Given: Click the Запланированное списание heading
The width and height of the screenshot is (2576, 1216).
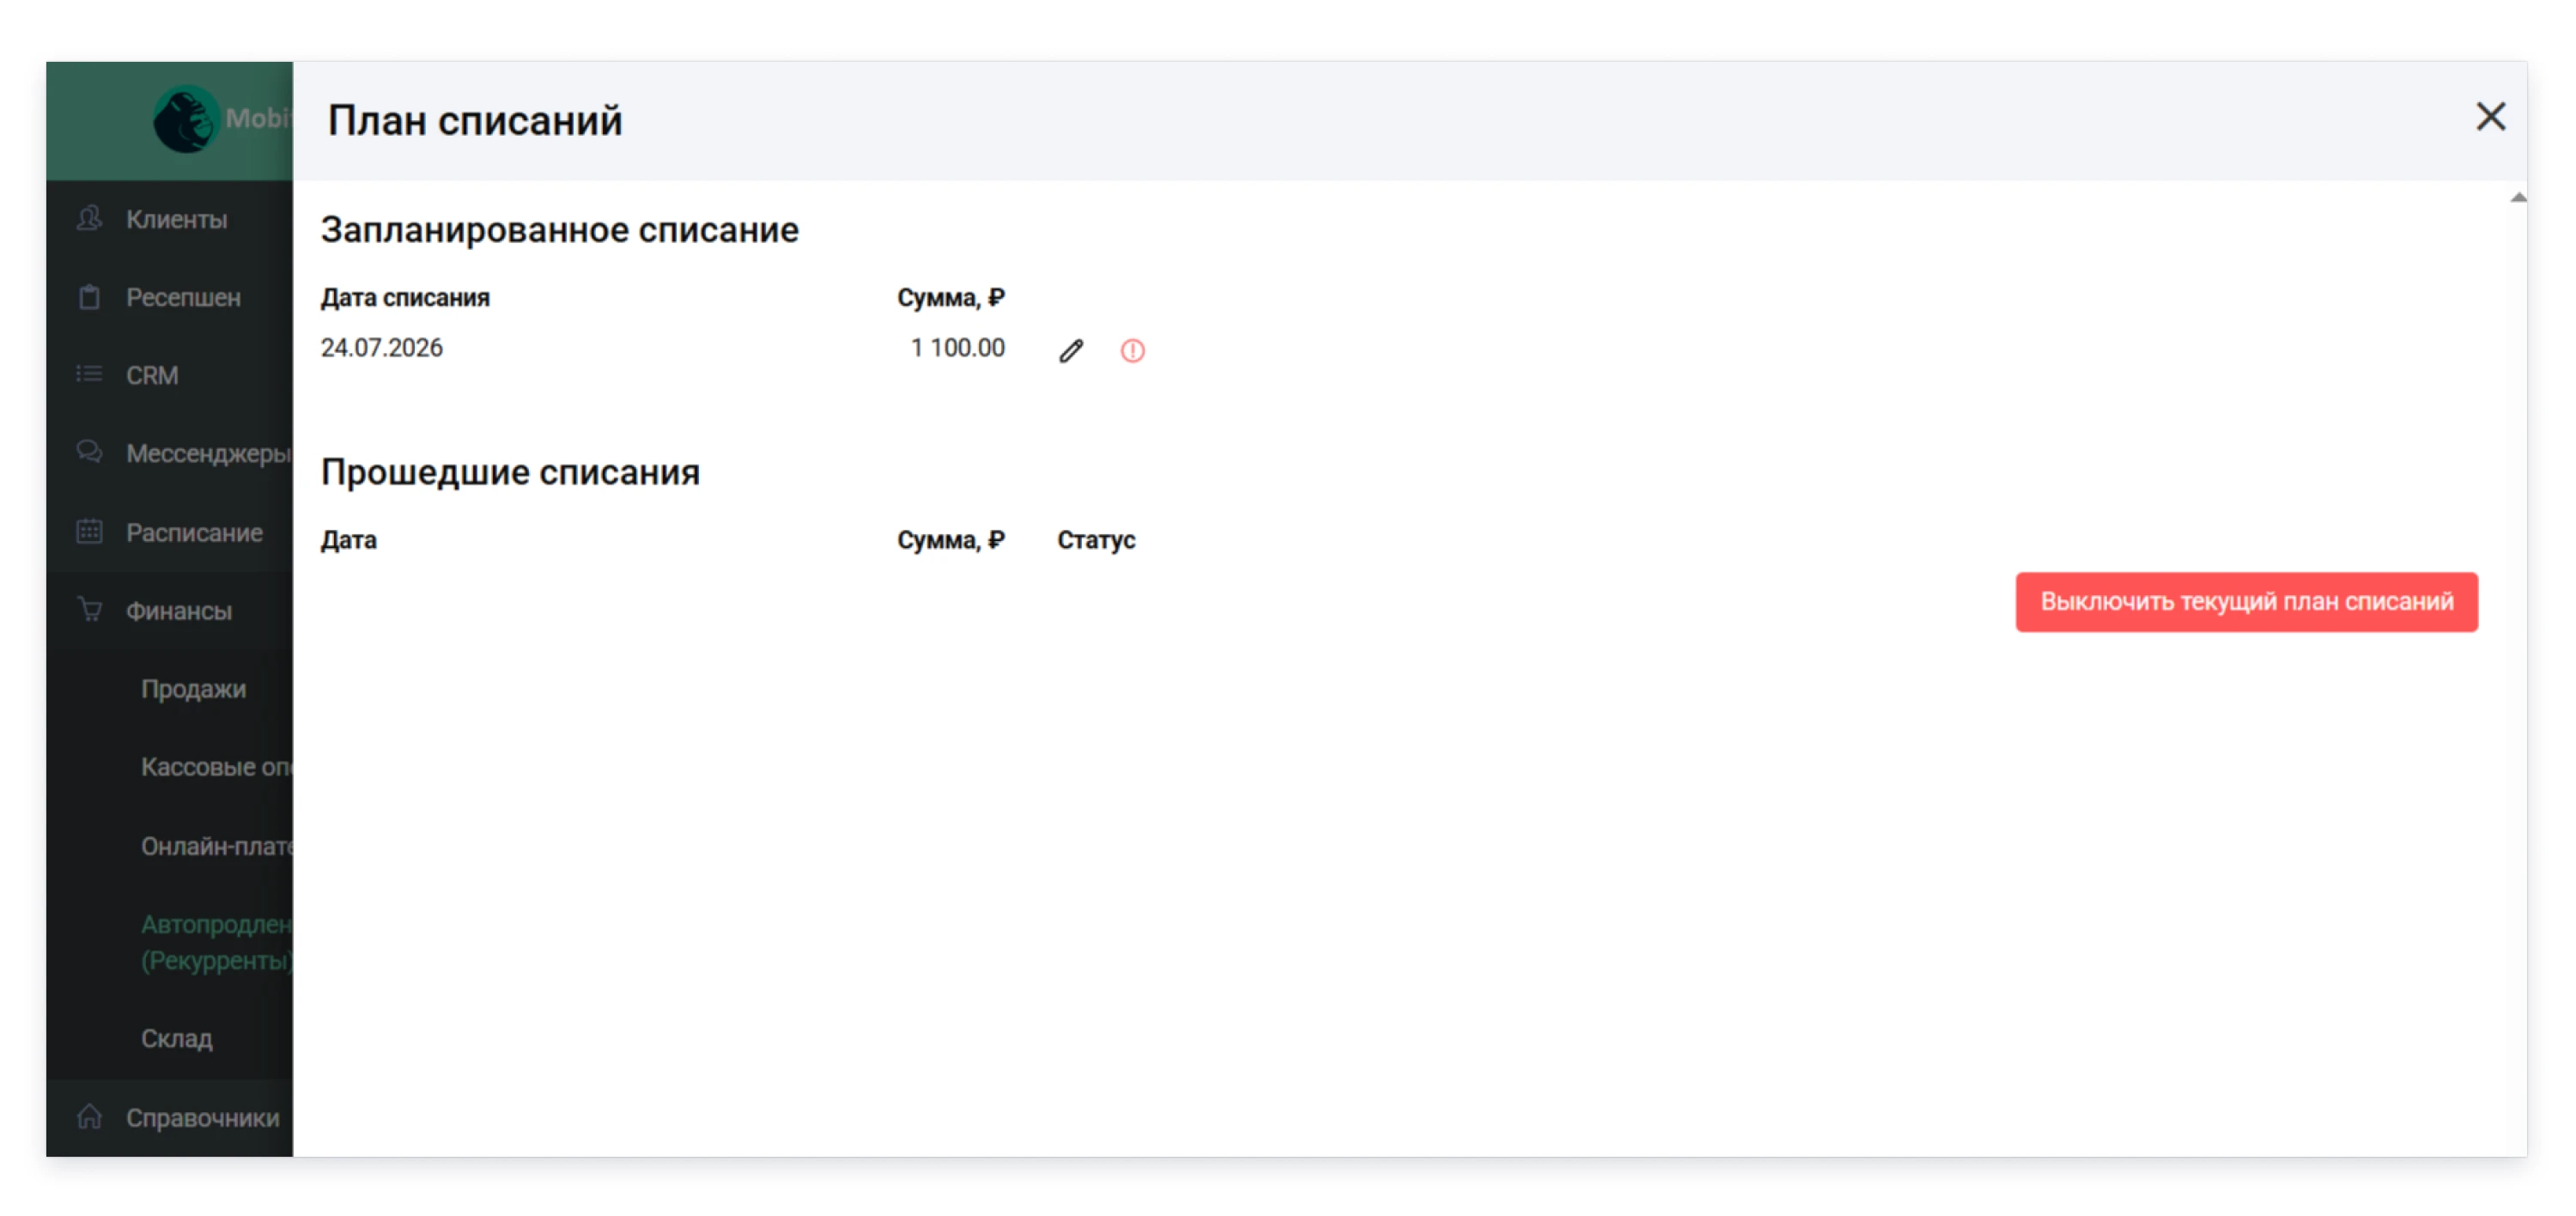Looking at the screenshot, I should pos(559,230).
